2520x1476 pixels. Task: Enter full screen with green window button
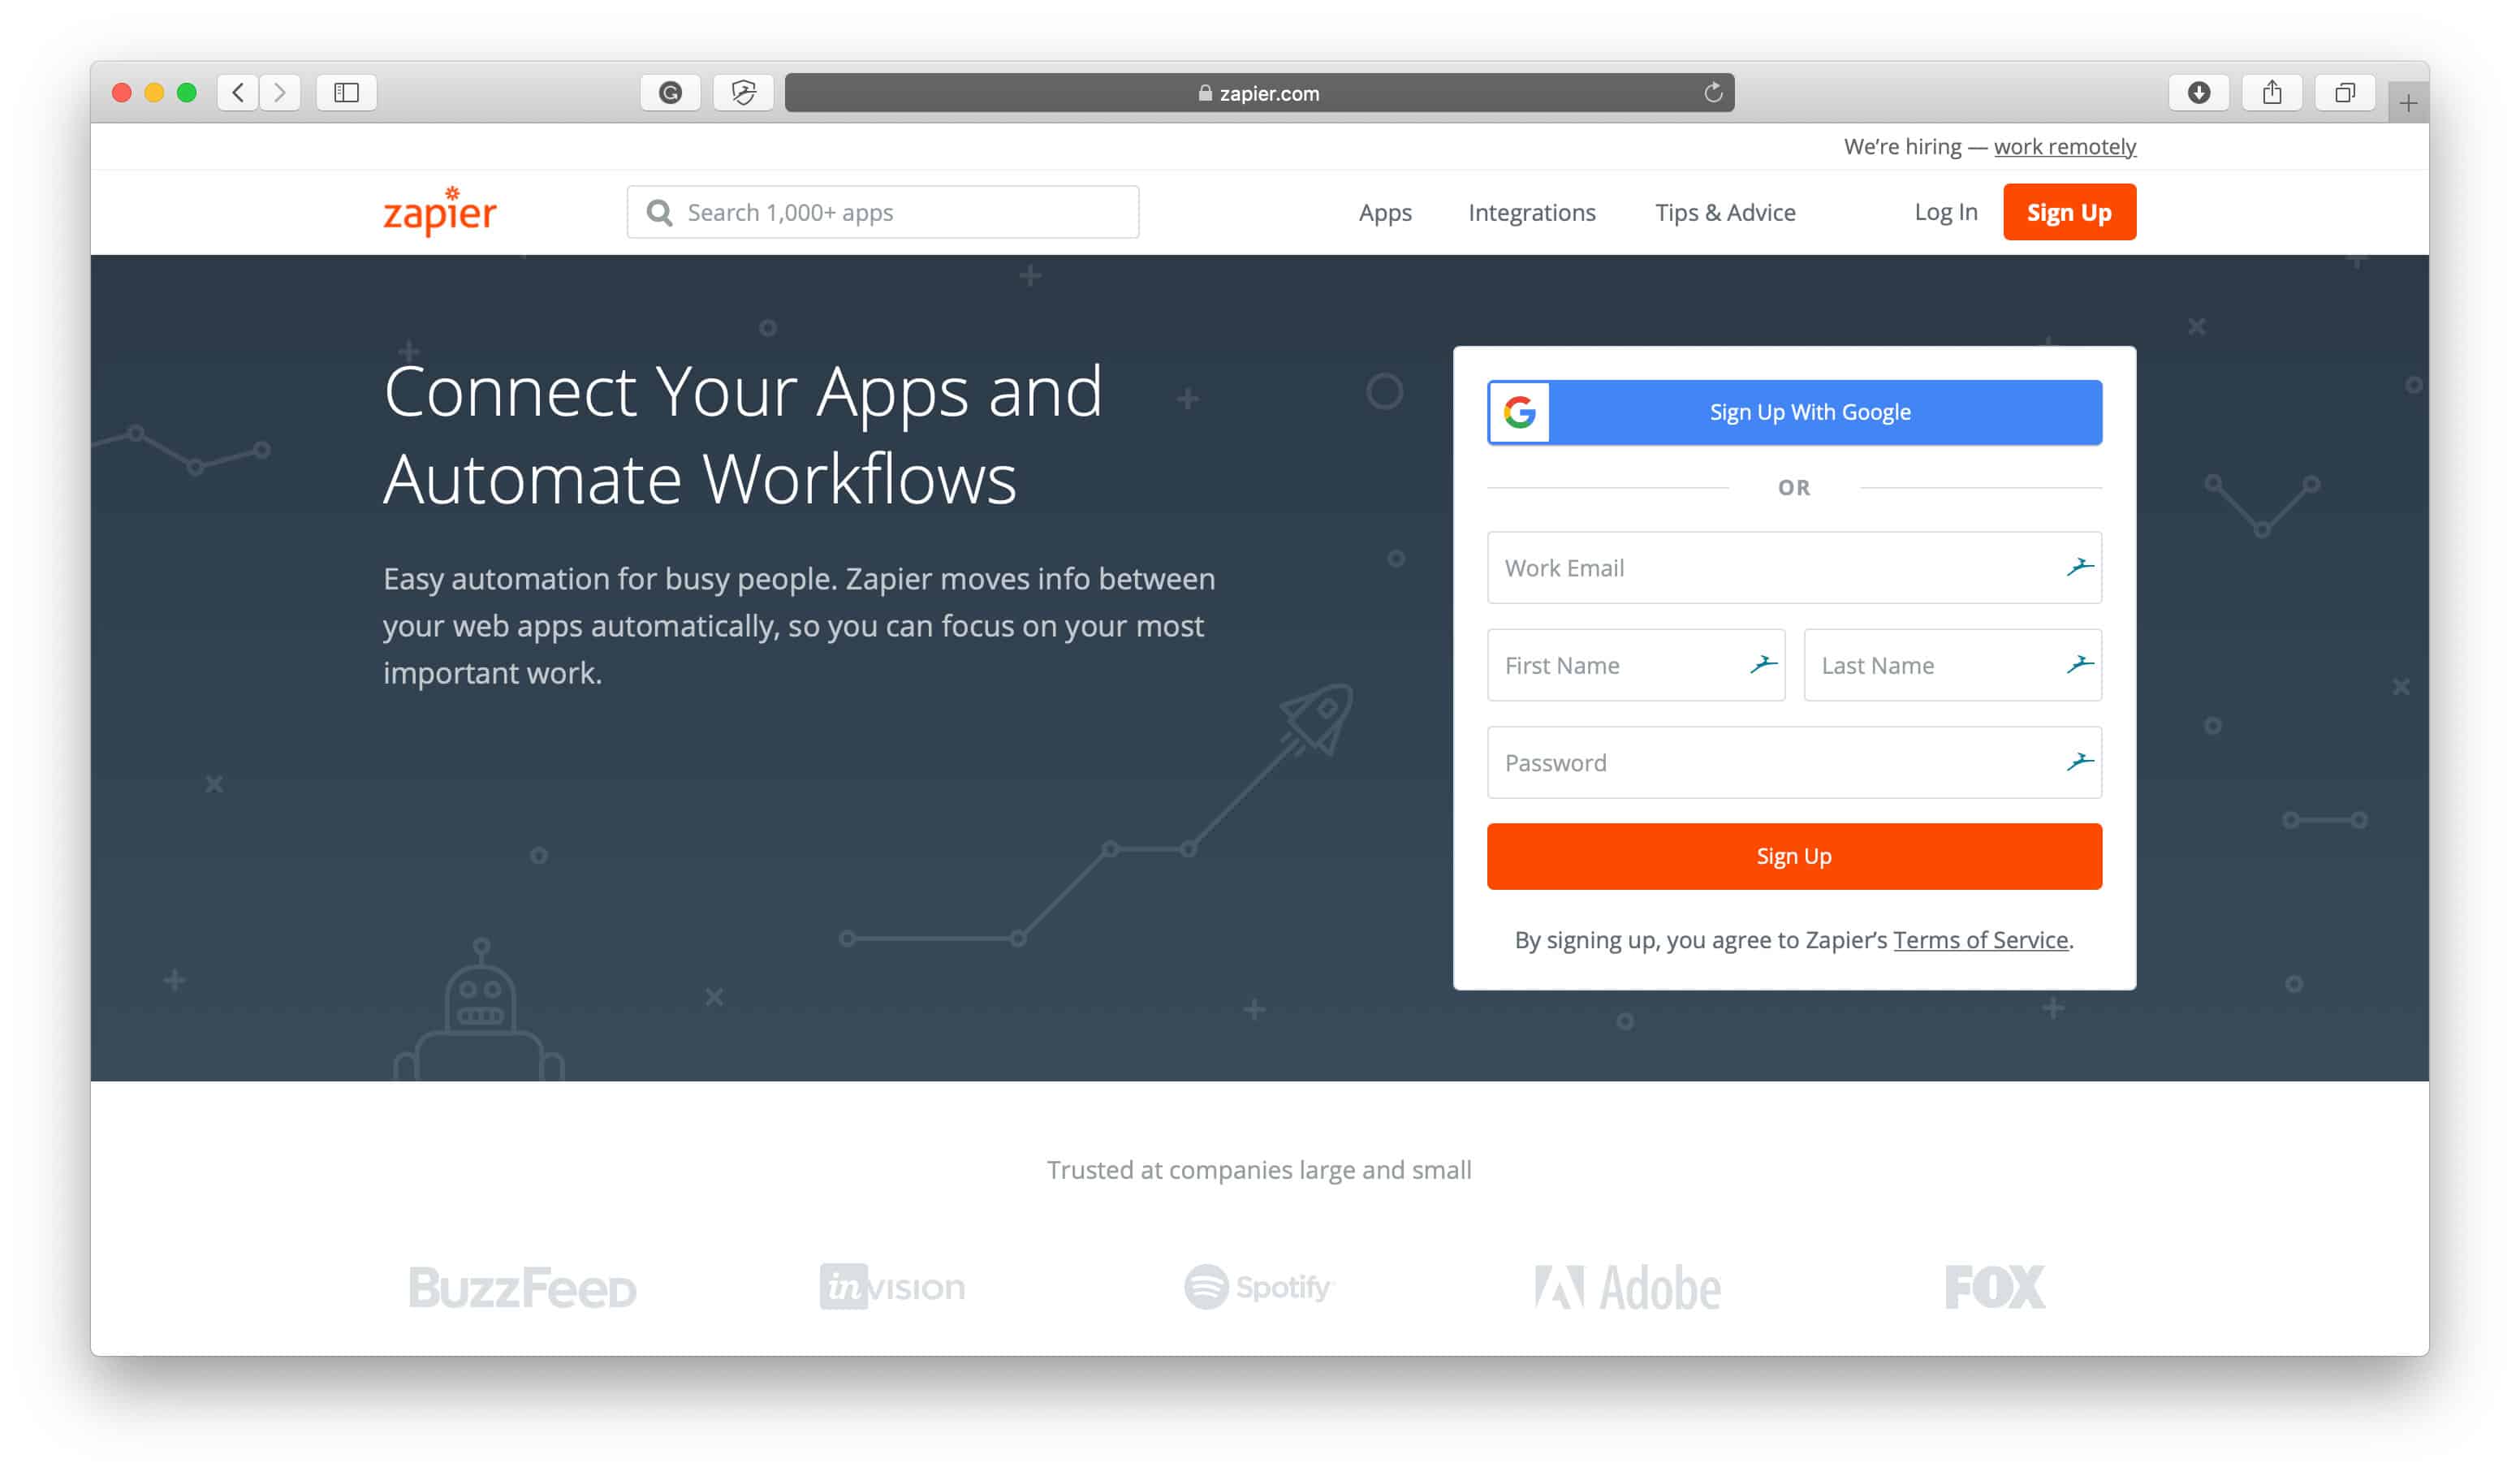[x=186, y=93]
